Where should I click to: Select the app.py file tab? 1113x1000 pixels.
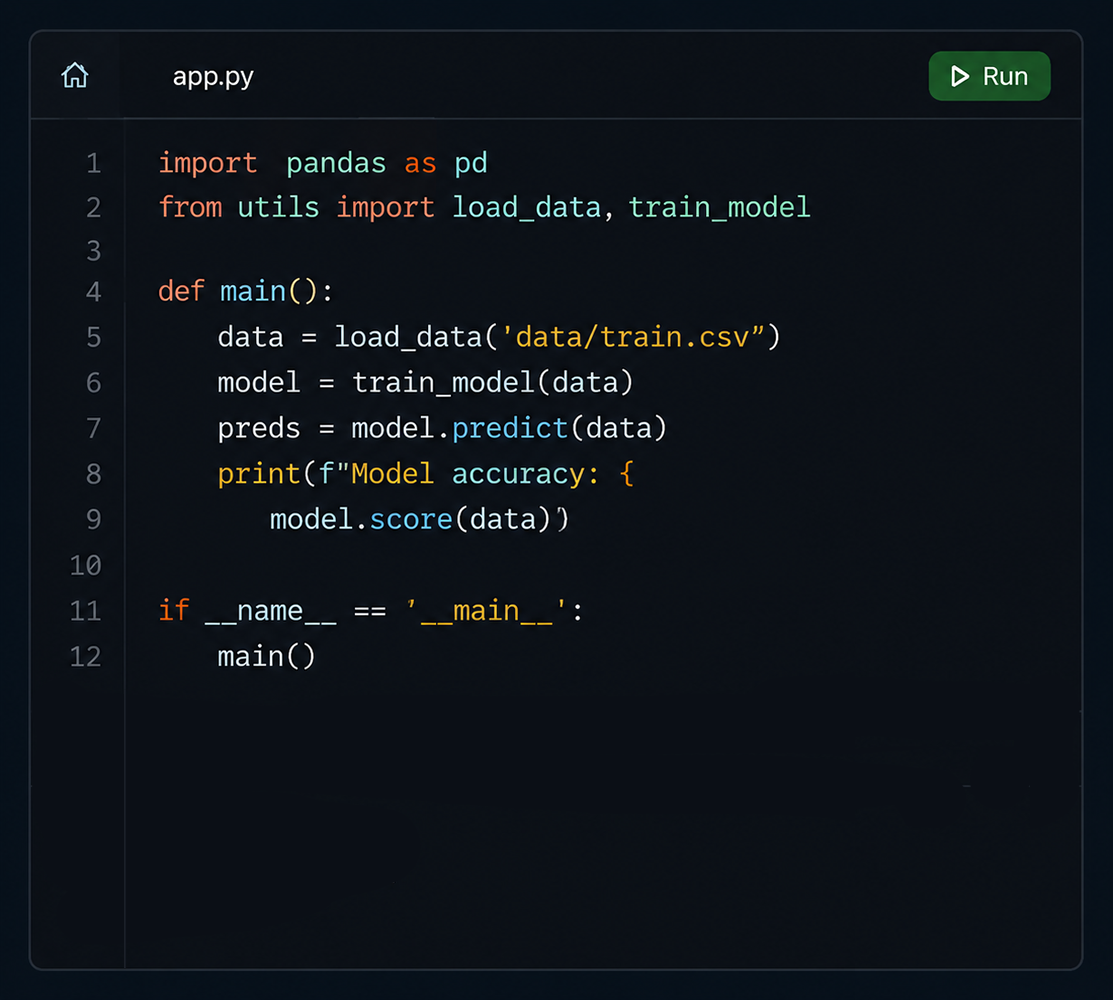(213, 76)
